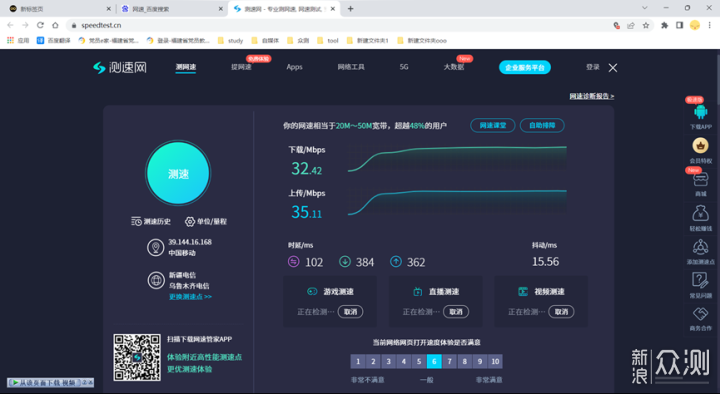Click the 从该页面下载视频 bar
The width and height of the screenshot is (720, 394).
click(51, 382)
